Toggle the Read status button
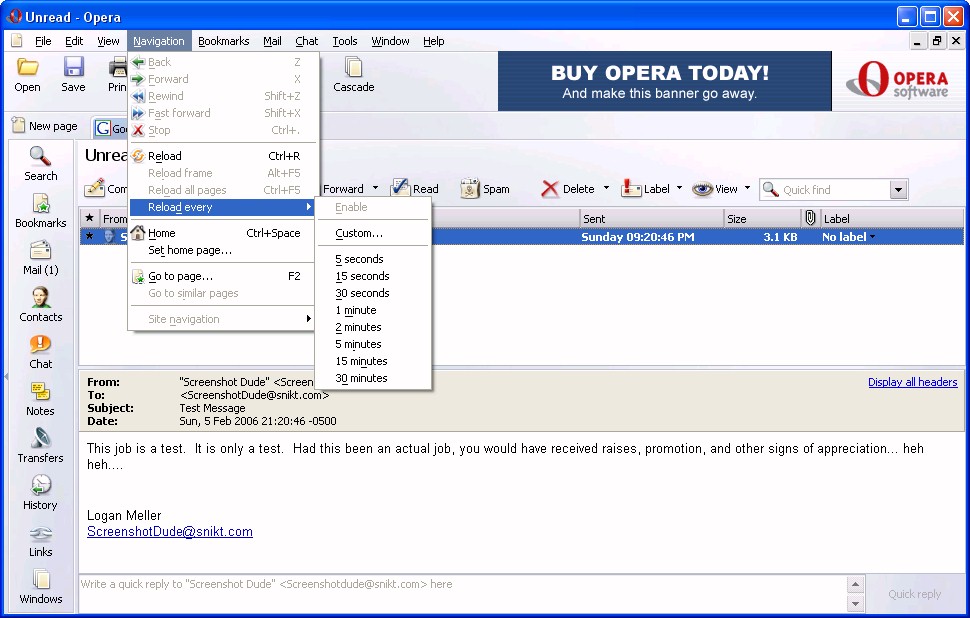The width and height of the screenshot is (970, 618). (x=414, y=189)
